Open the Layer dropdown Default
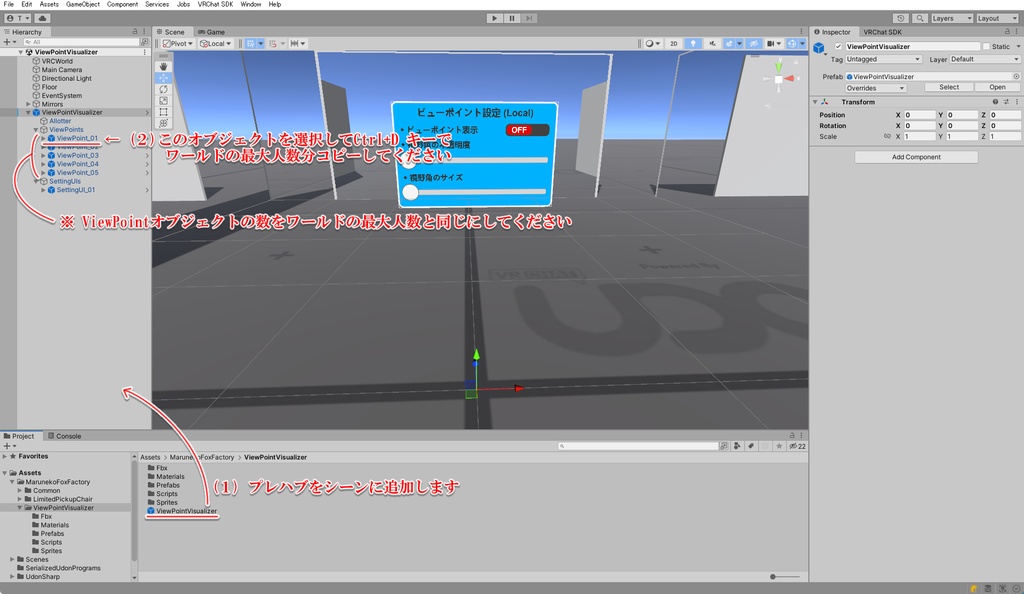1024x594 pixels. point(985,59)
